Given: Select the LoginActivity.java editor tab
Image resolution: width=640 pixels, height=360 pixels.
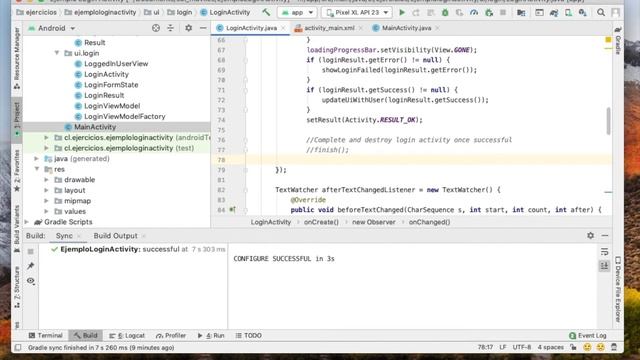Looking at the screenshot, I should click(x=251, y=28).
